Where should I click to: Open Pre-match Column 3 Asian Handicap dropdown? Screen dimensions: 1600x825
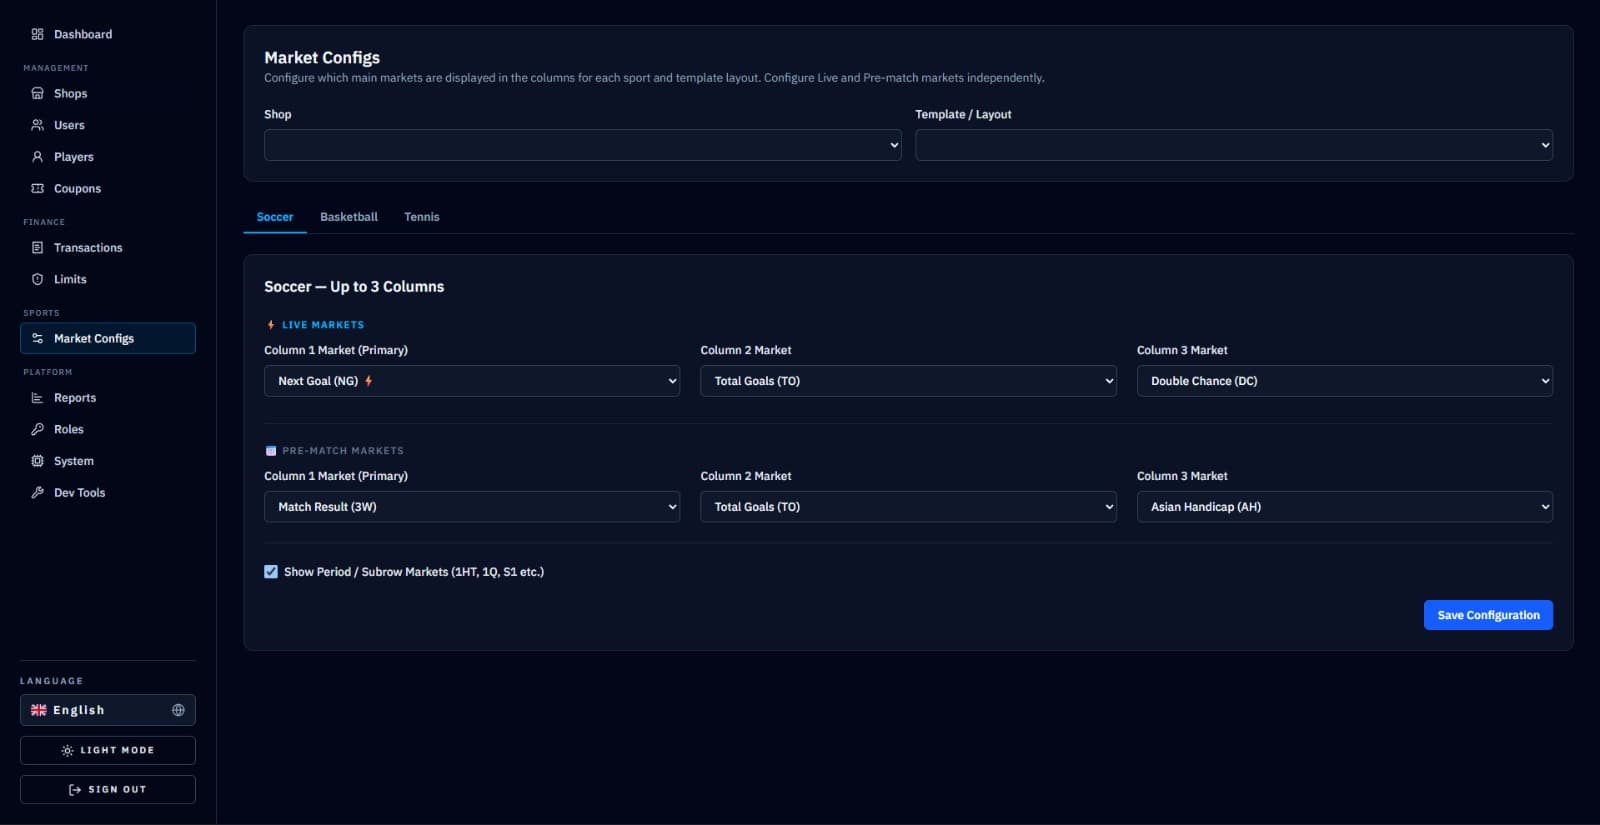(x=1345, y=507)
